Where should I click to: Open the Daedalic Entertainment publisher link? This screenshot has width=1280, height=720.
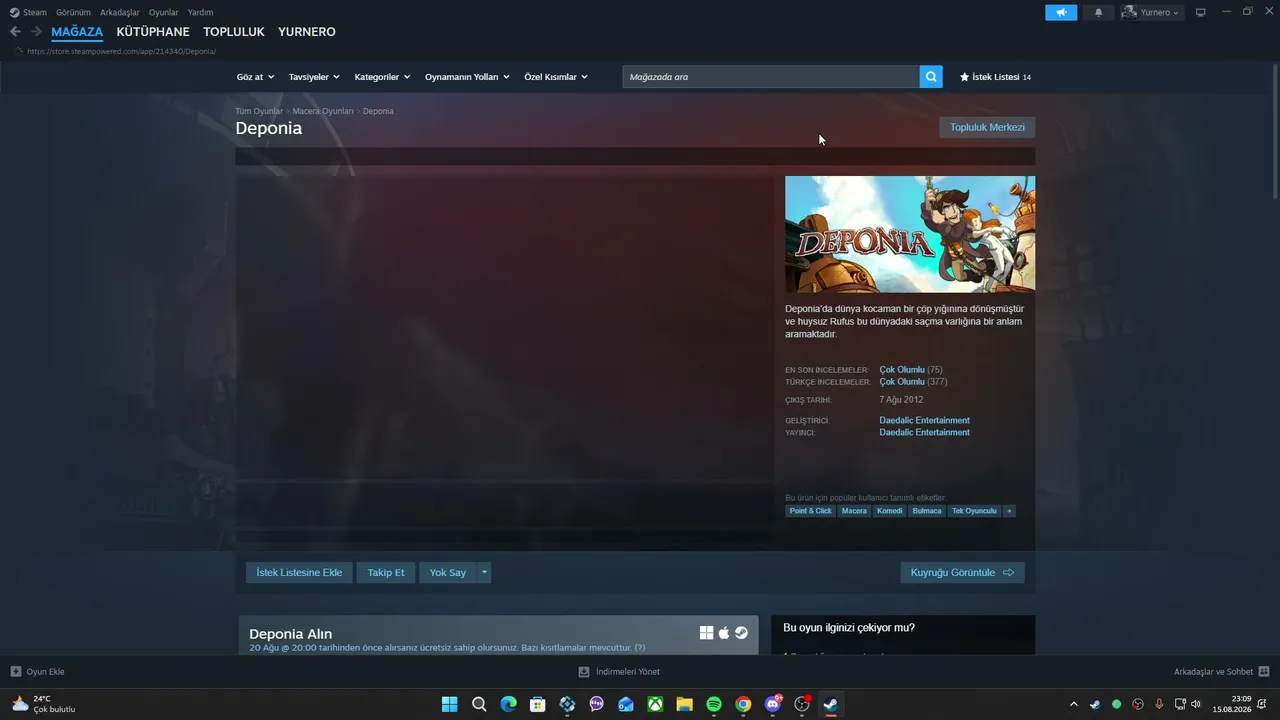[x=925, y=432]
